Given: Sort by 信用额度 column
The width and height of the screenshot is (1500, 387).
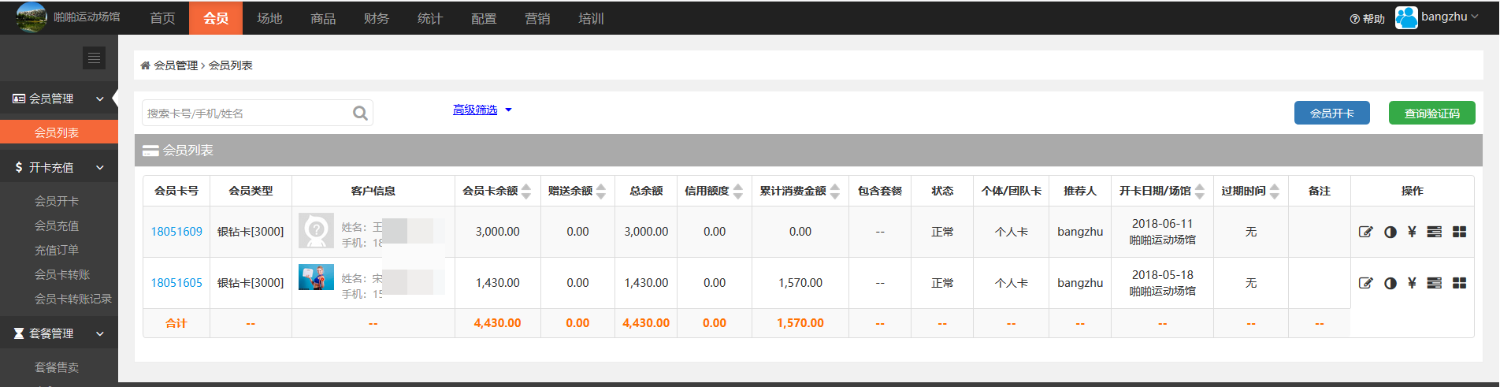Looking at the screenshot, I should click(x=739, y=191).
